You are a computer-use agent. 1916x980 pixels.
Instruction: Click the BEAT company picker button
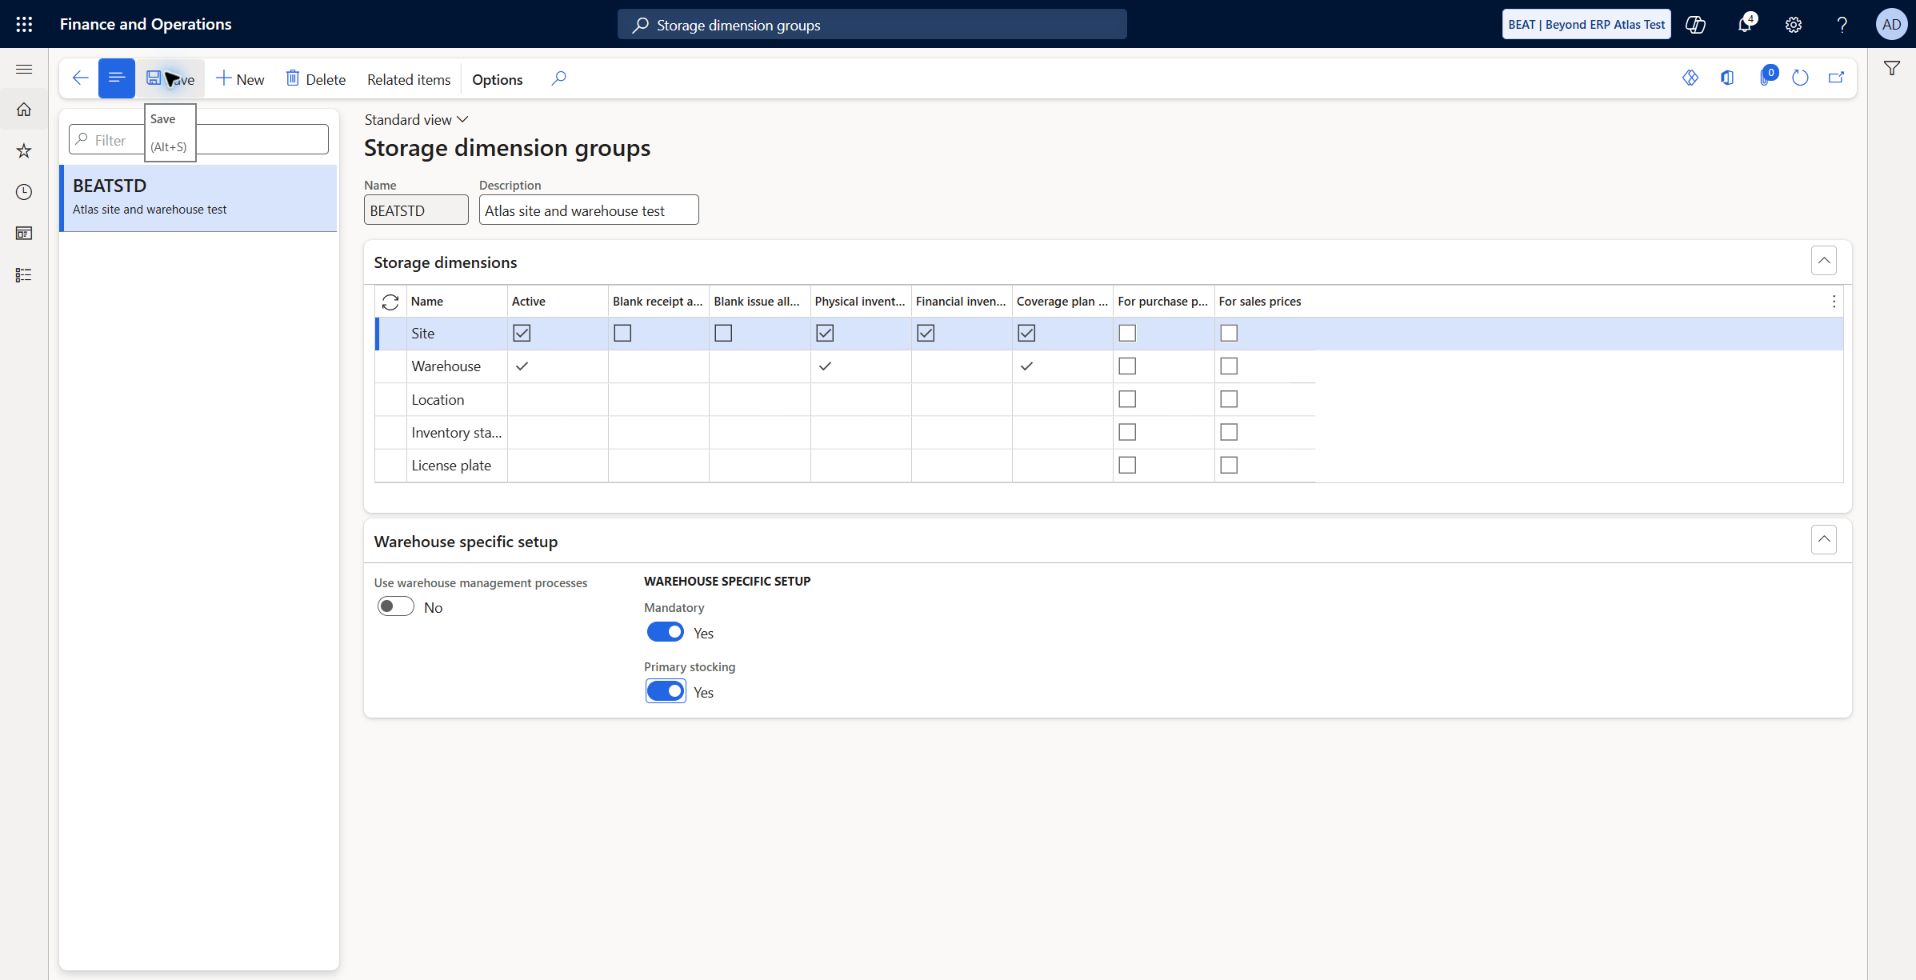(x=1586, y=24)
